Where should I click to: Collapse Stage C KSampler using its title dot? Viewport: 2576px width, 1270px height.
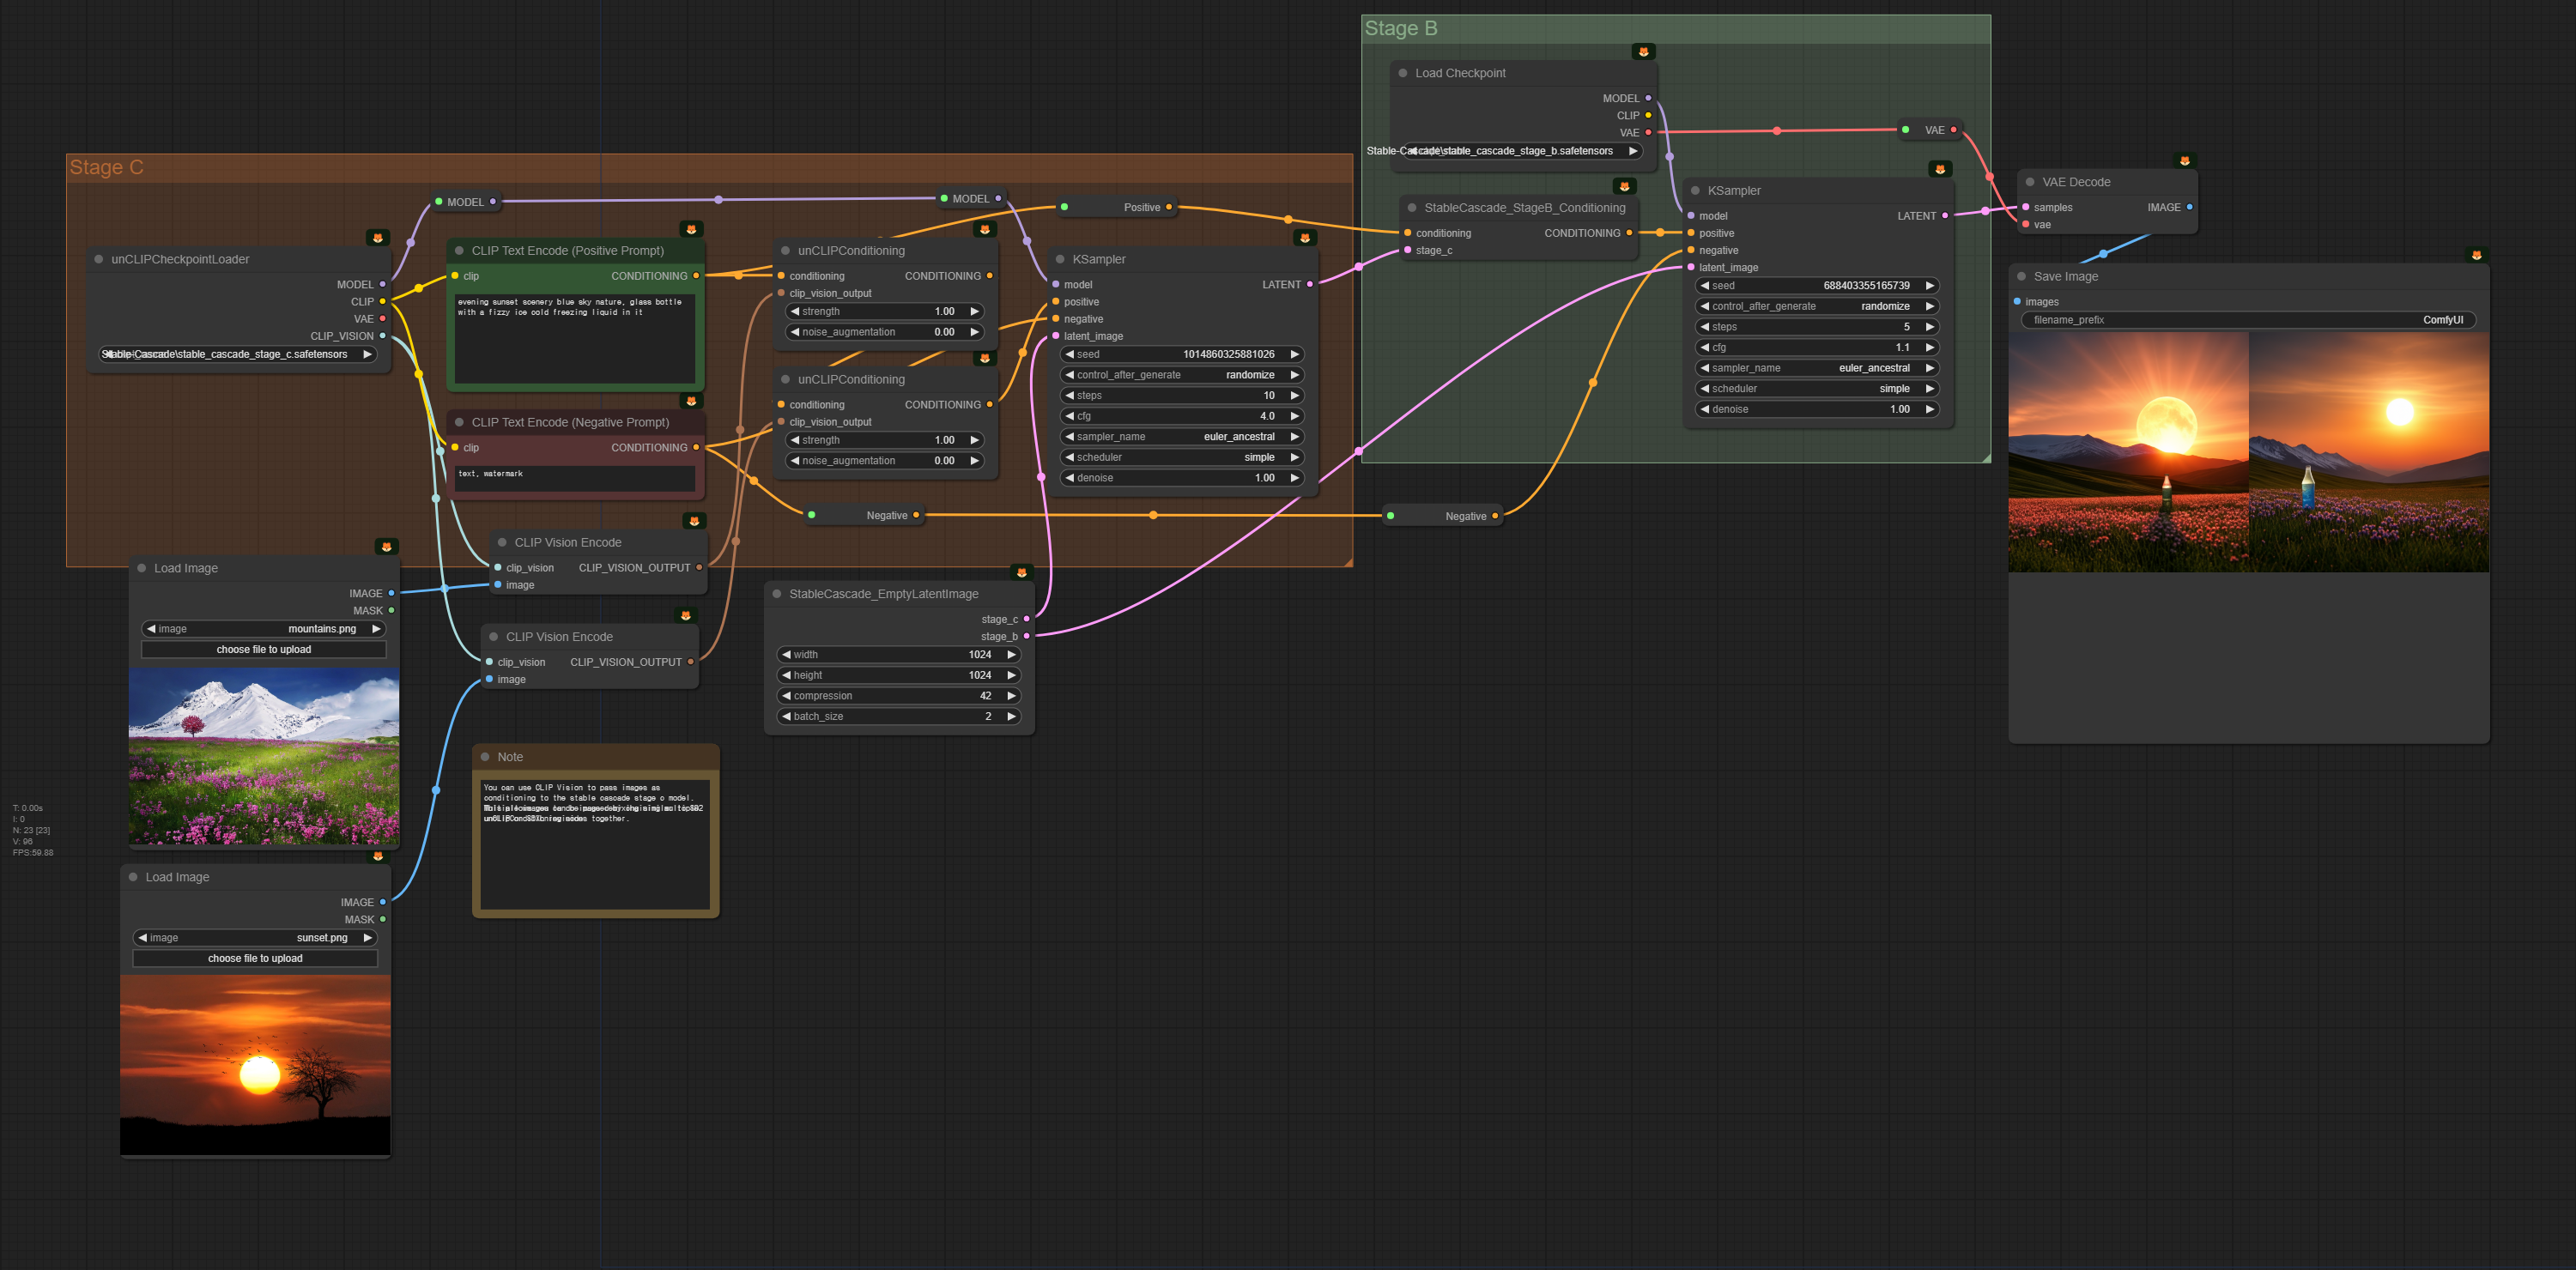click(x=1060, y=259)
